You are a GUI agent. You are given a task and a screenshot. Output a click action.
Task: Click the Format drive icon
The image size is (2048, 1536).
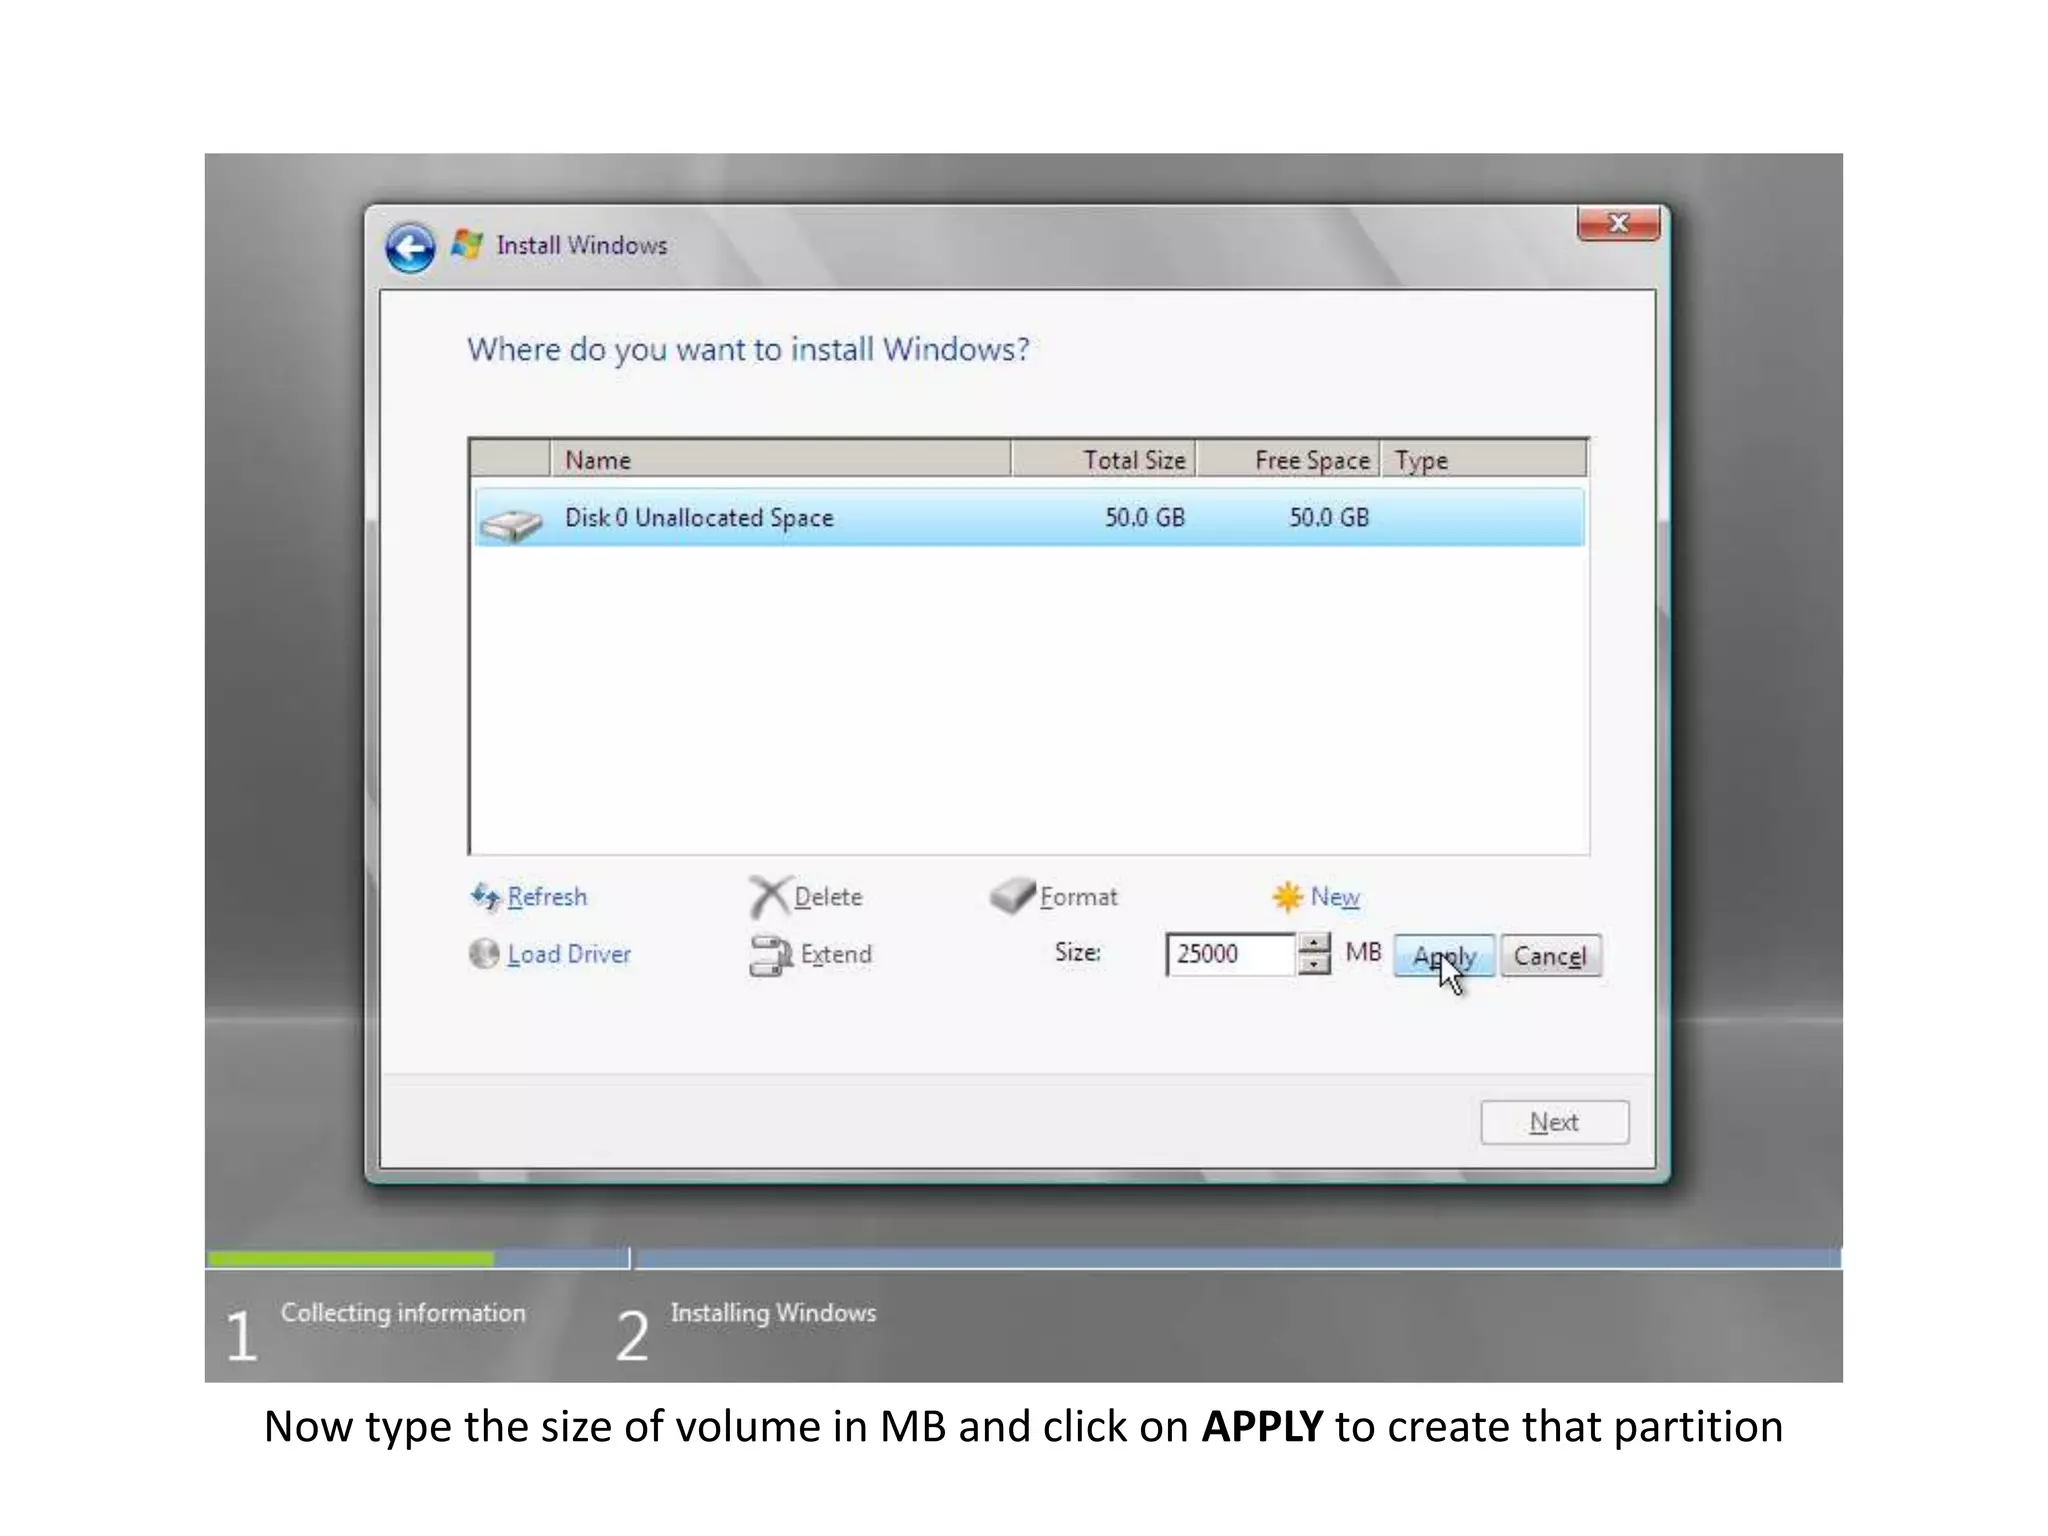1012,895
